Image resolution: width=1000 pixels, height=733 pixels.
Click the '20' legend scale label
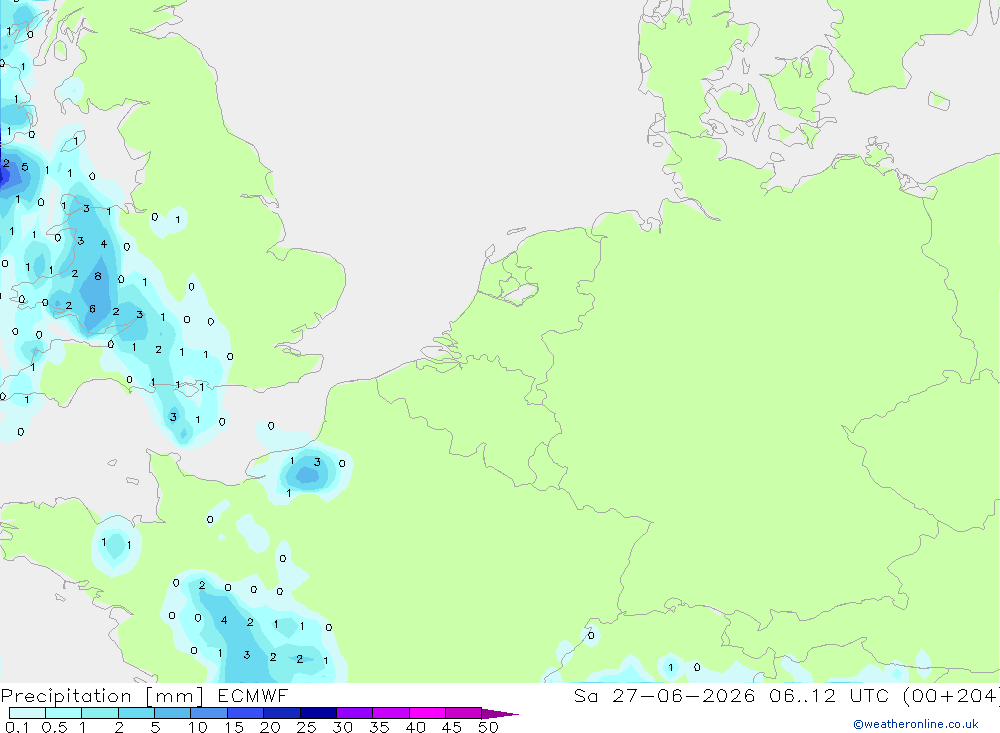click(x=270, y=727)
